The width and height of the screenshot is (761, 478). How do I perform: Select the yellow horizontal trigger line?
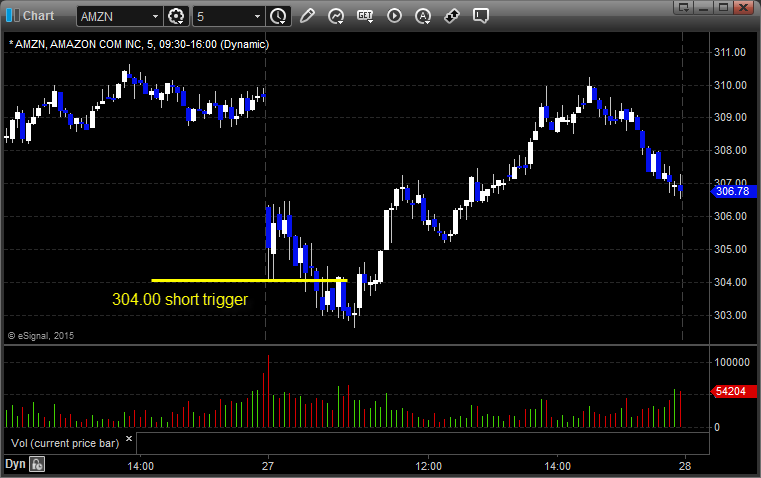tap(249, 280)
